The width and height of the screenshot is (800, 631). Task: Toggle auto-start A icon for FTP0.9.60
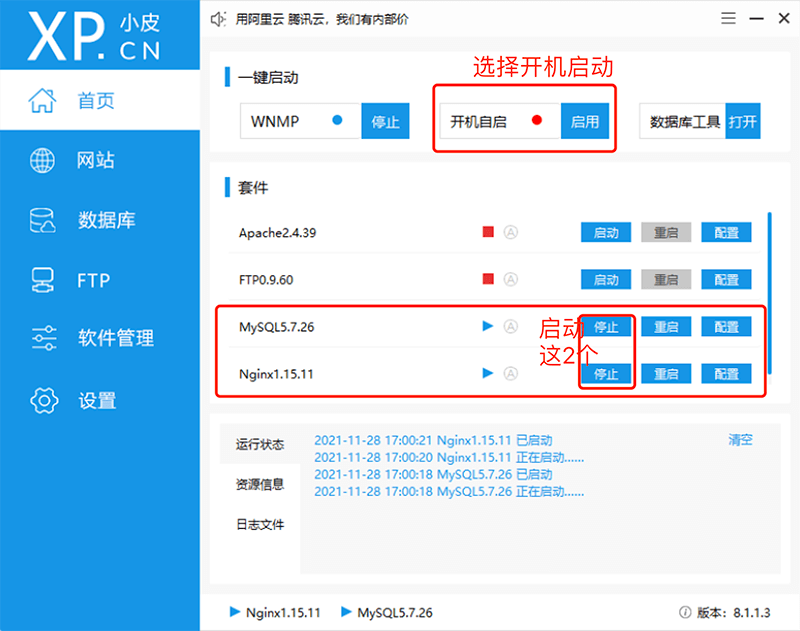(x=511, y=279)
